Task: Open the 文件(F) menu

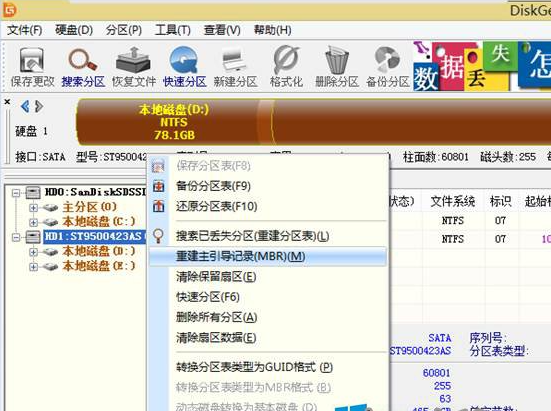Action: 25,30
